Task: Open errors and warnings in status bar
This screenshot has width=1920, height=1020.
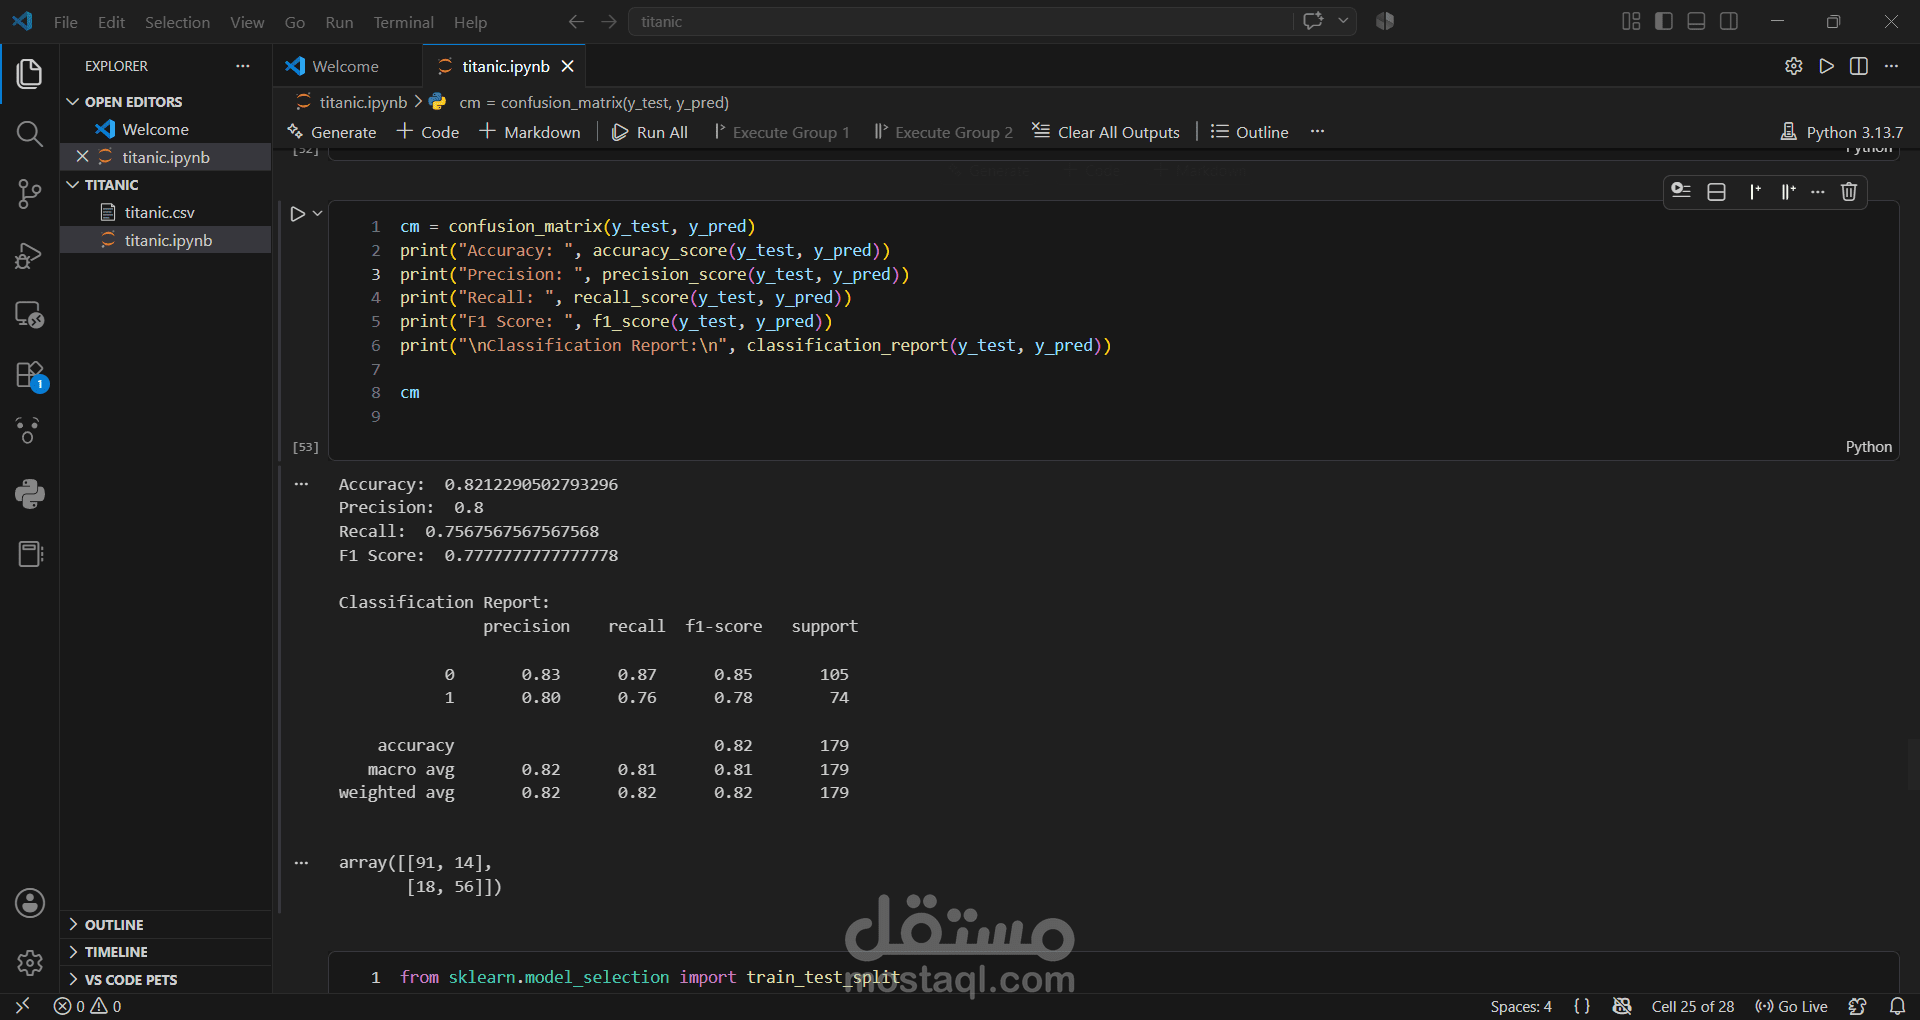Action: [87, 1006]
